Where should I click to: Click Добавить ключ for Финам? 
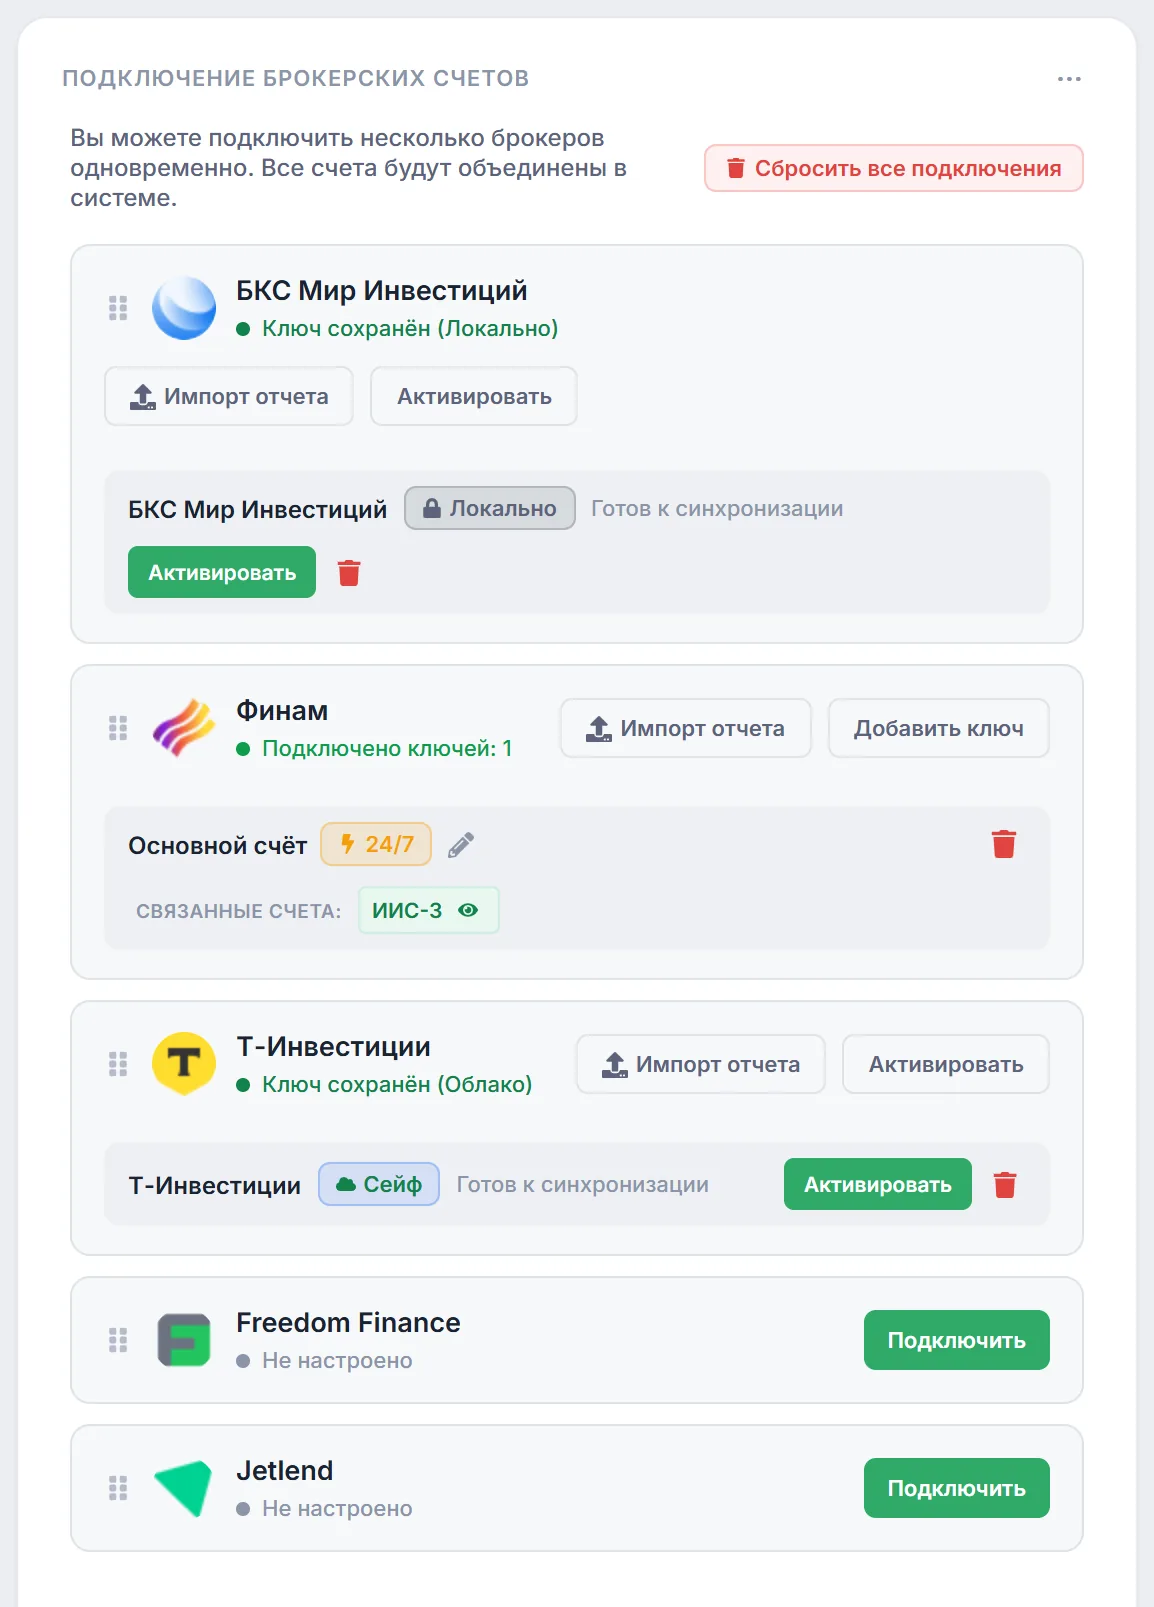939,728
